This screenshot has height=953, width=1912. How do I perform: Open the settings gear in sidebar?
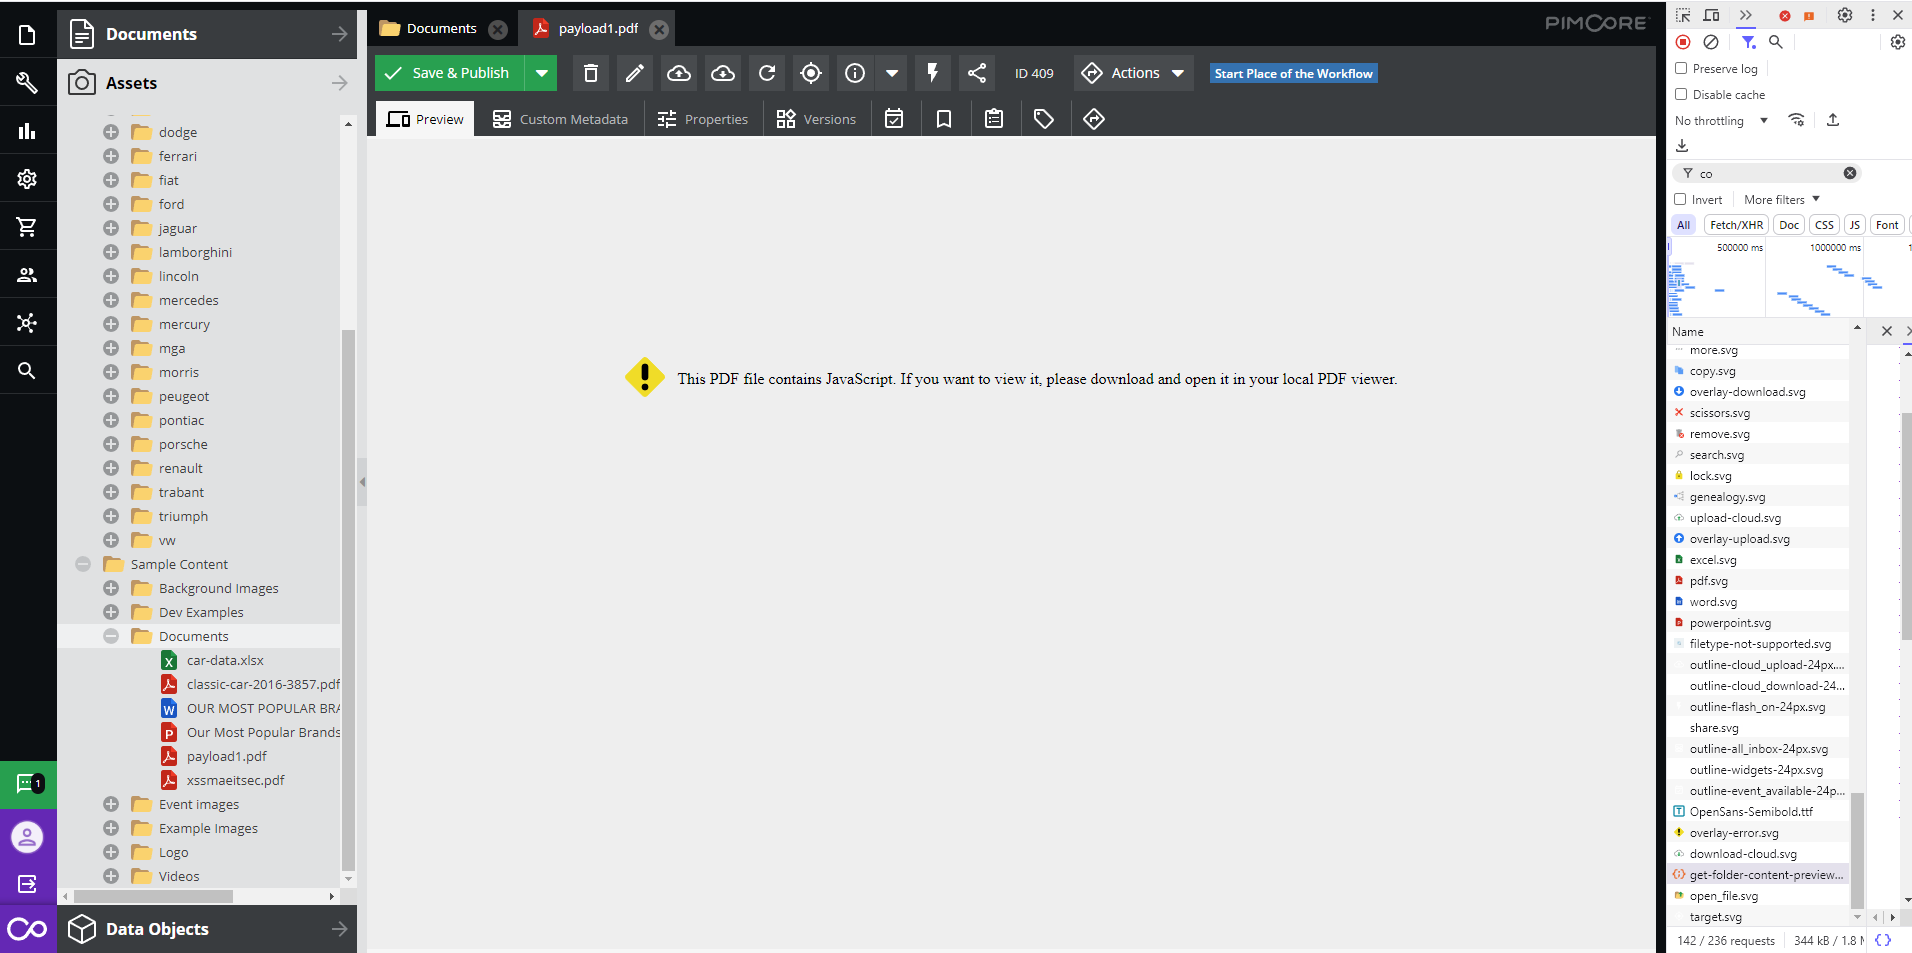[x=27, y=179]
